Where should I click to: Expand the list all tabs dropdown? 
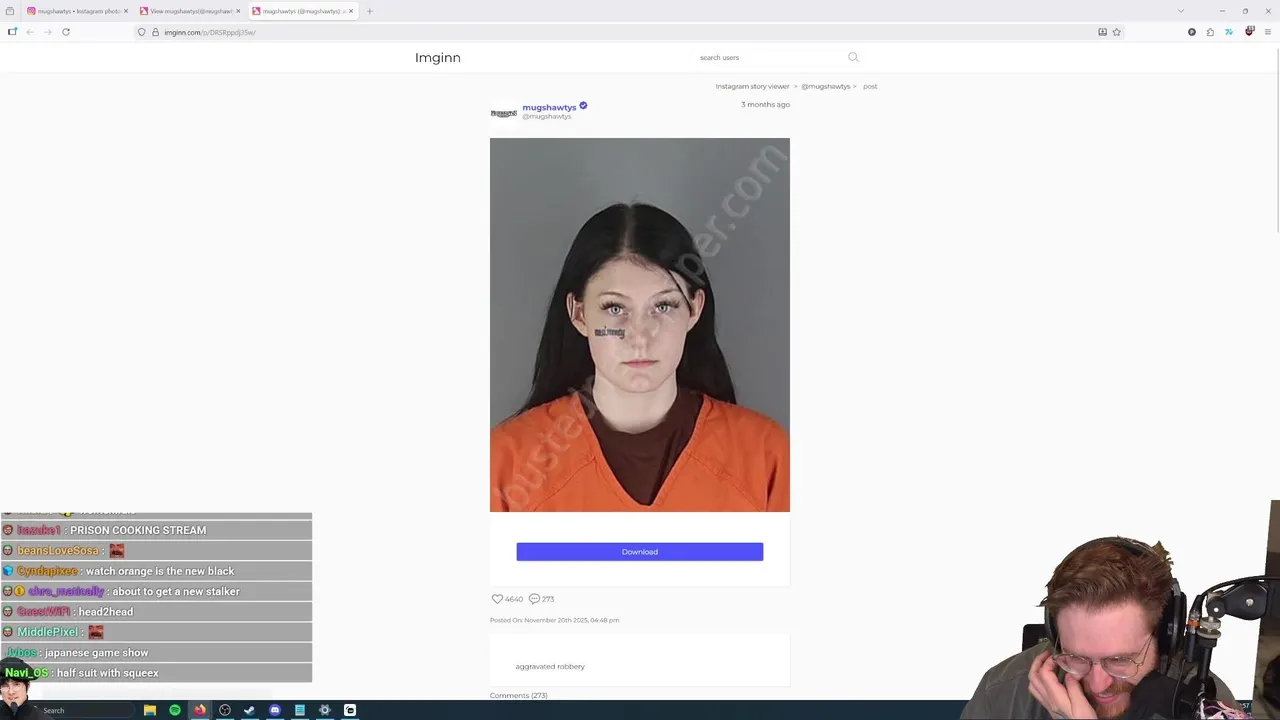coord(1181,11)
